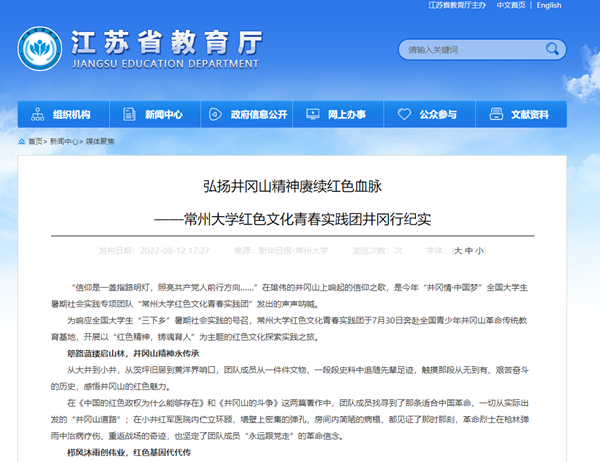Set font size to 中 (medium)
The image size is (600, 462).
467,251
